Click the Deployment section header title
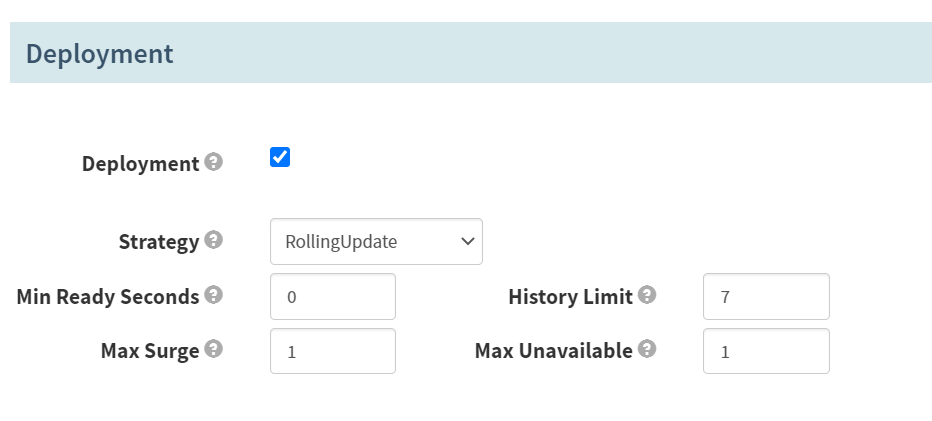 99,54
